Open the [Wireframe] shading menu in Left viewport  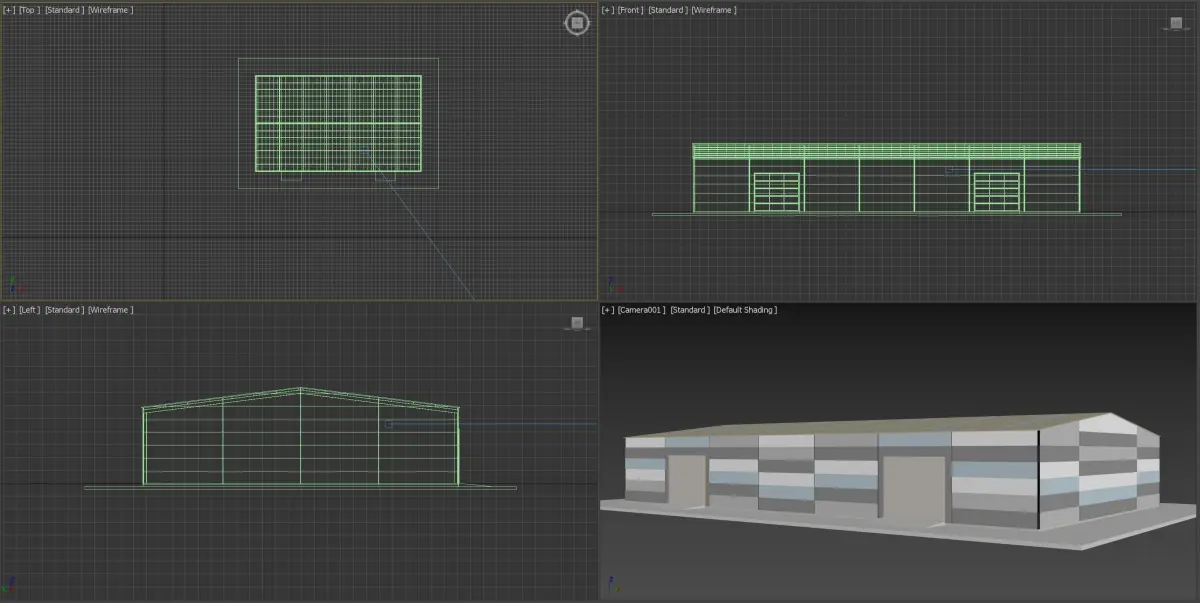tap(111, 310)
